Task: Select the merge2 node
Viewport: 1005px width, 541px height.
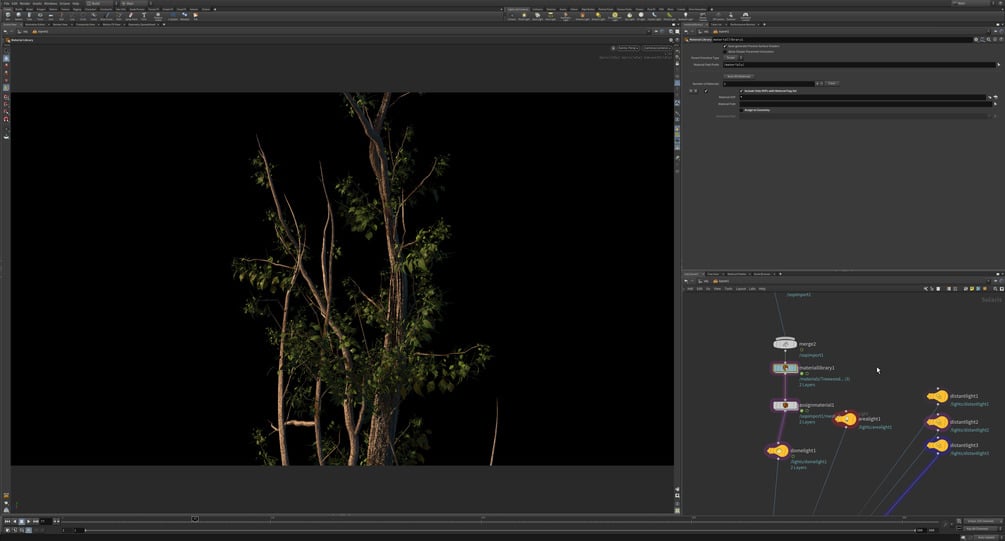Action: click(785, 344)
